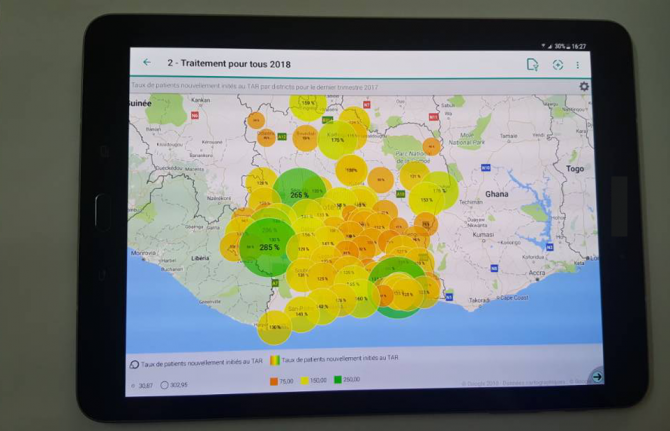Tap the Liberia label on map
This screenshot has height=431, width=670.
pyautogui.click(x=199, y=258)
